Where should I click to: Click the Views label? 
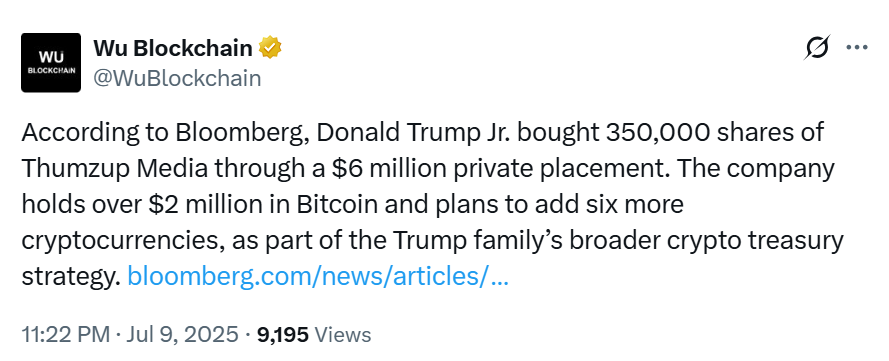click(342, 334)
